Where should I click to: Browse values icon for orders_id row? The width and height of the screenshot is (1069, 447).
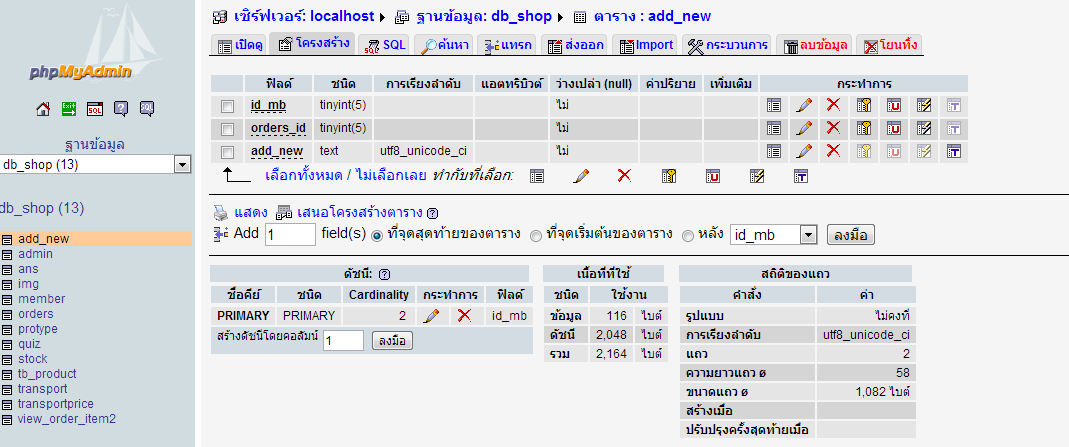tap(774, 127)
